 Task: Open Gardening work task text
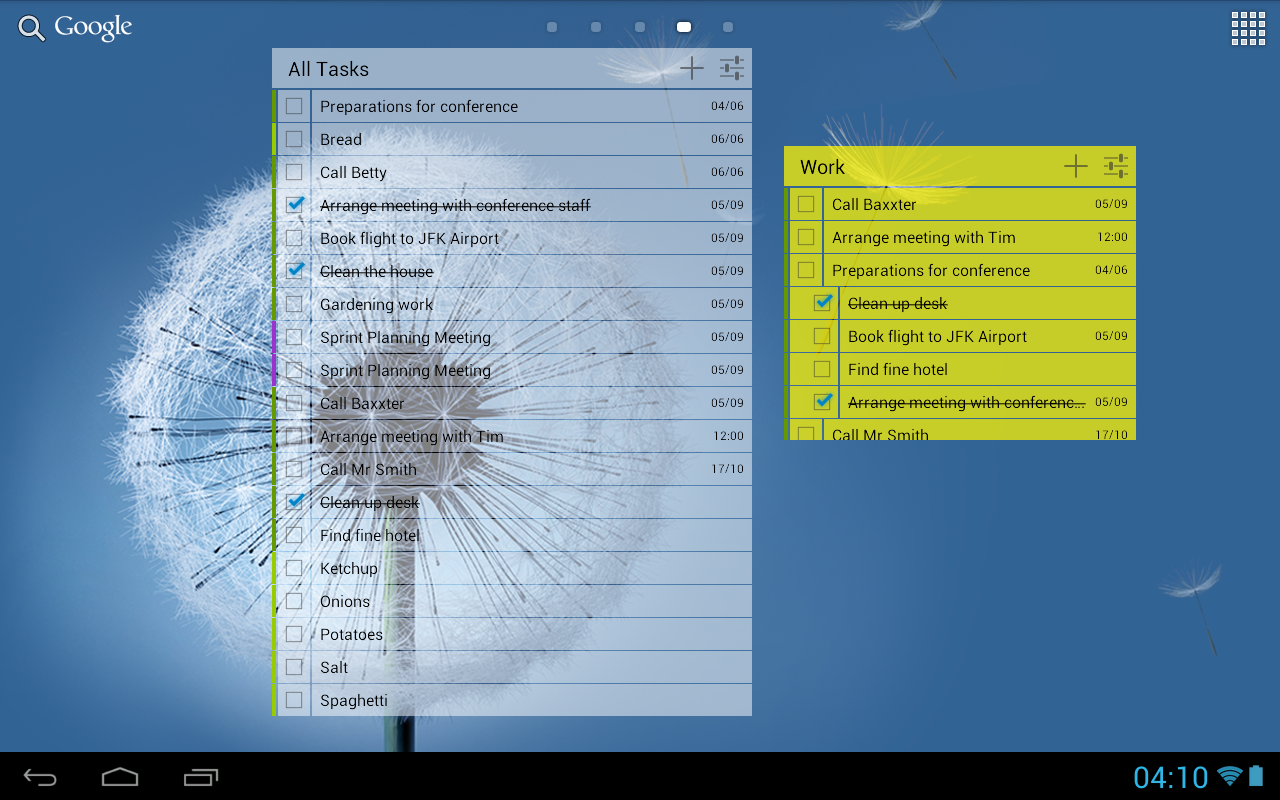click(376, 304)
